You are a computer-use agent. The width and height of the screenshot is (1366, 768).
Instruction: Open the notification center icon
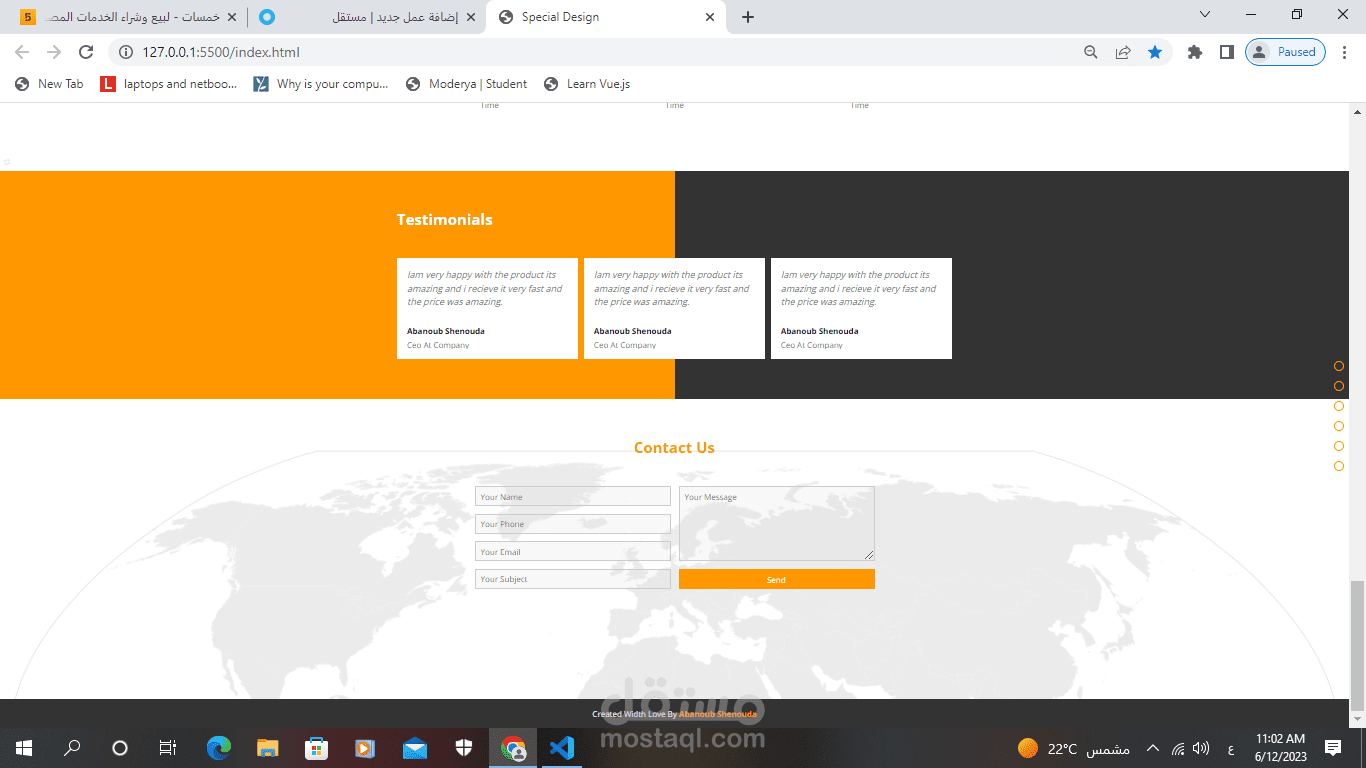click(x=1333, y=748)
